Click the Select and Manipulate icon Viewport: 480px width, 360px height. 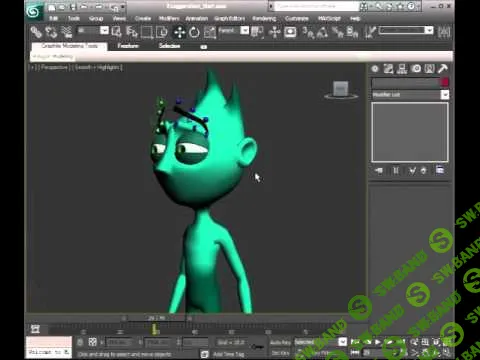[x=275, y=32]
